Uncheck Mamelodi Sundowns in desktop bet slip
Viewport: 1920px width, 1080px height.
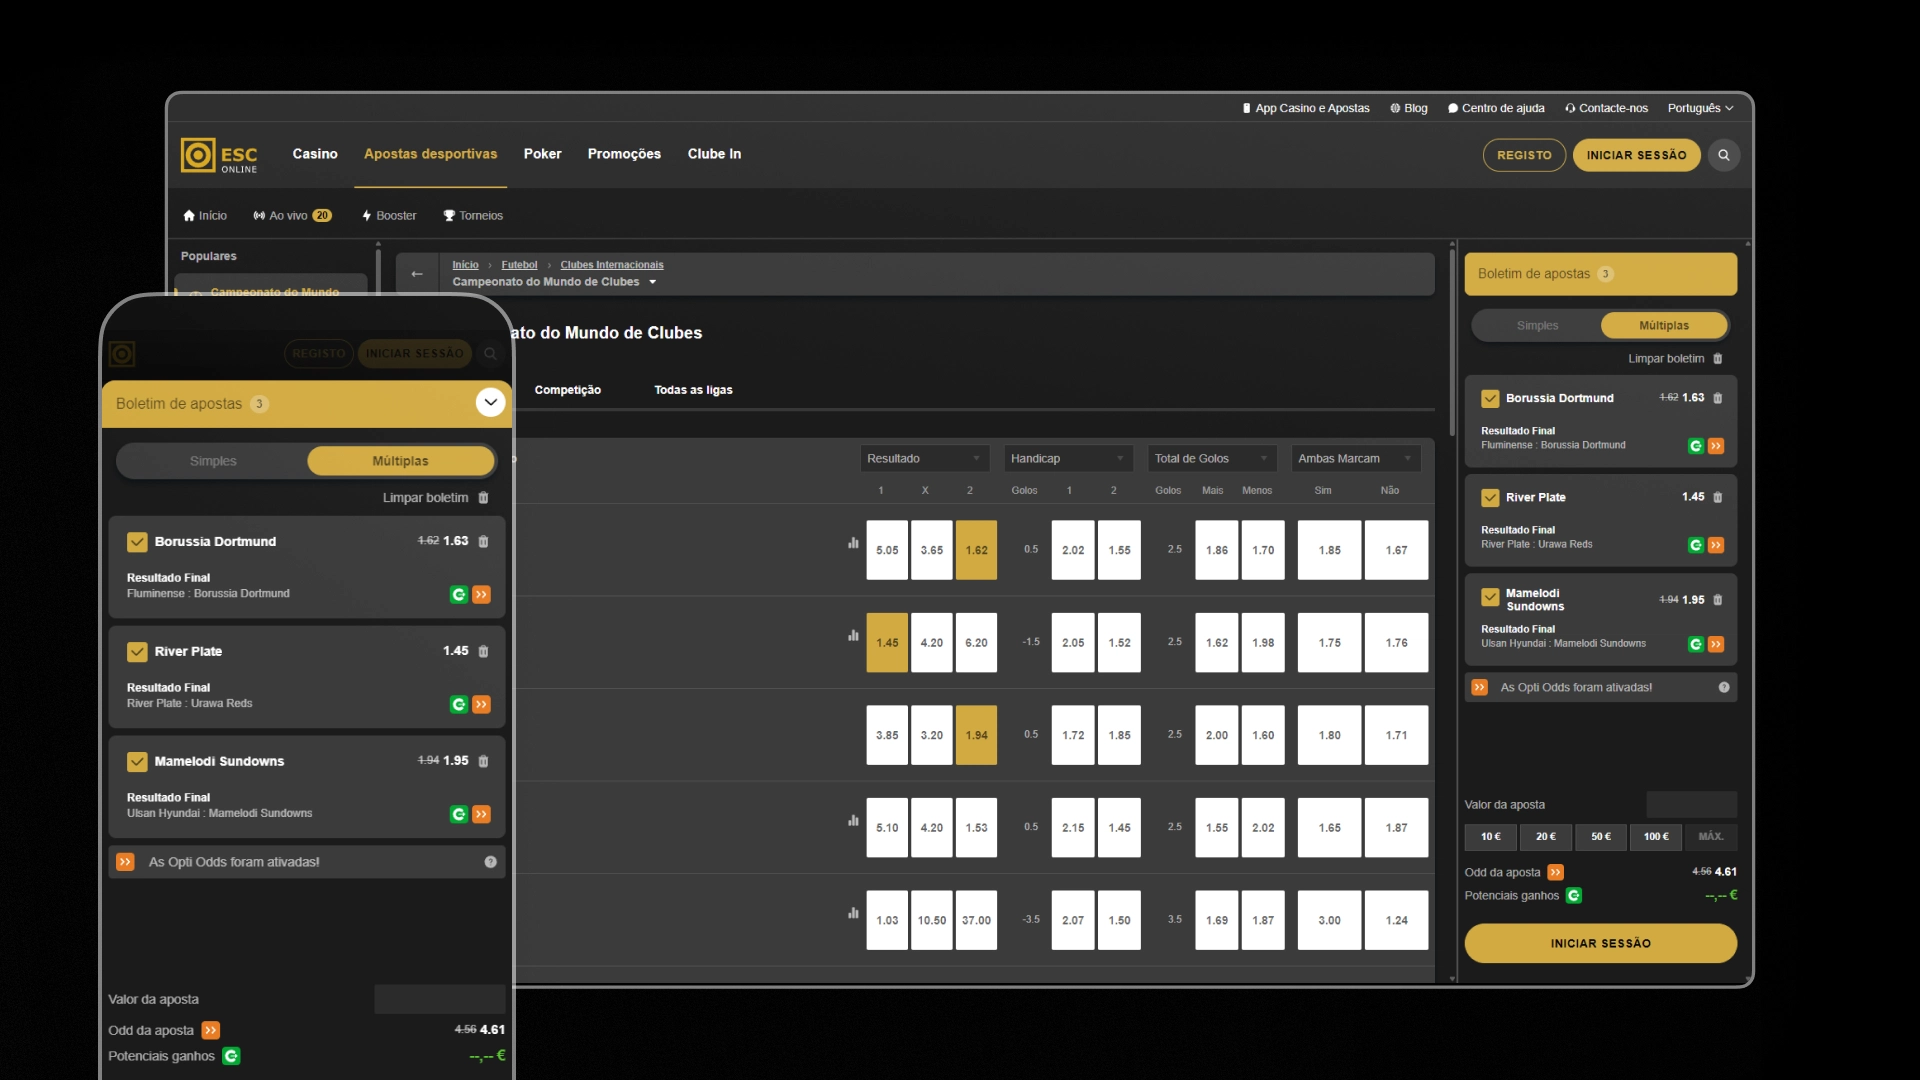coord(1490,597)
